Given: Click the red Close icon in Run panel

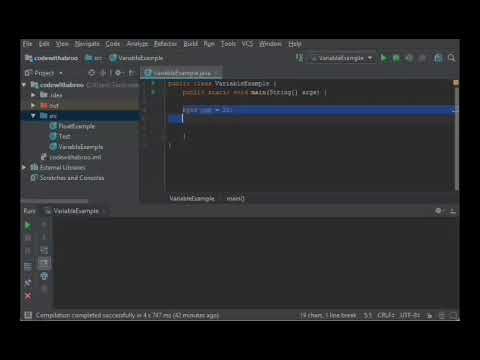Looking at the screenshot, I should click(28, 296).
